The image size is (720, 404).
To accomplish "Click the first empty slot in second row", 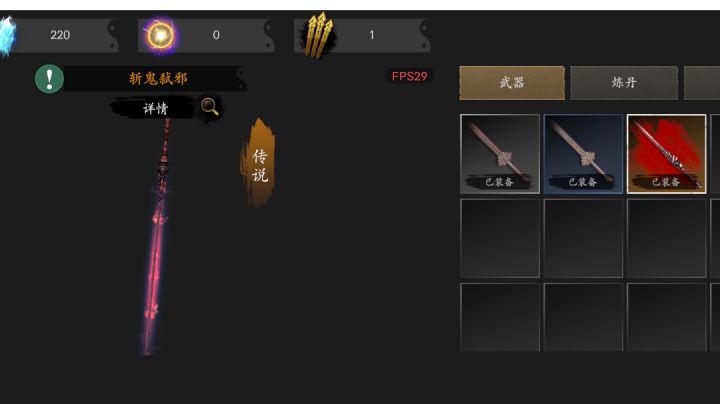I will (x=500, y=238).
